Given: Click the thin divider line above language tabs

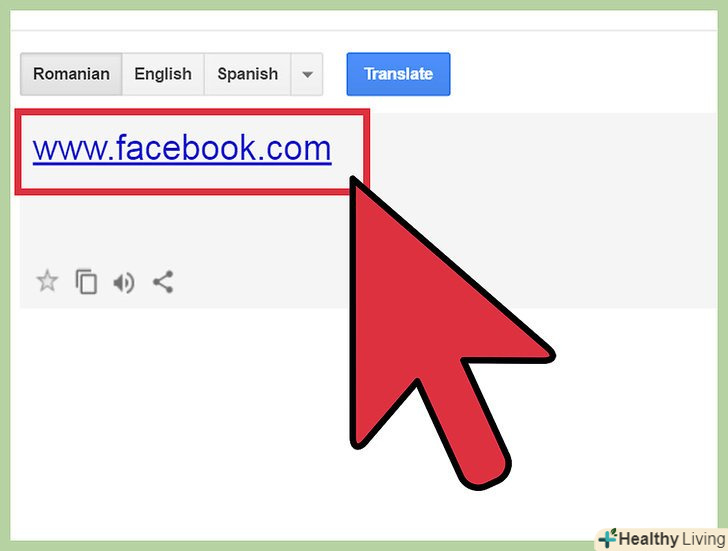Looking at the screenshot, I should pyautogui.click(x=364, y=31).
